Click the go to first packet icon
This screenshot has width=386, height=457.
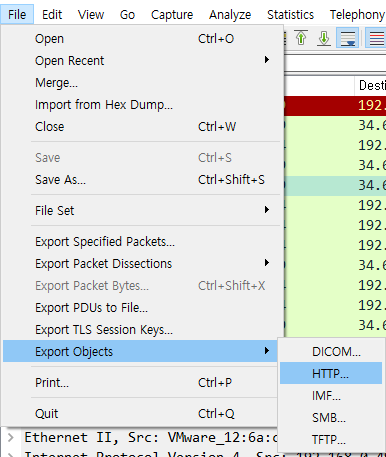301,38
